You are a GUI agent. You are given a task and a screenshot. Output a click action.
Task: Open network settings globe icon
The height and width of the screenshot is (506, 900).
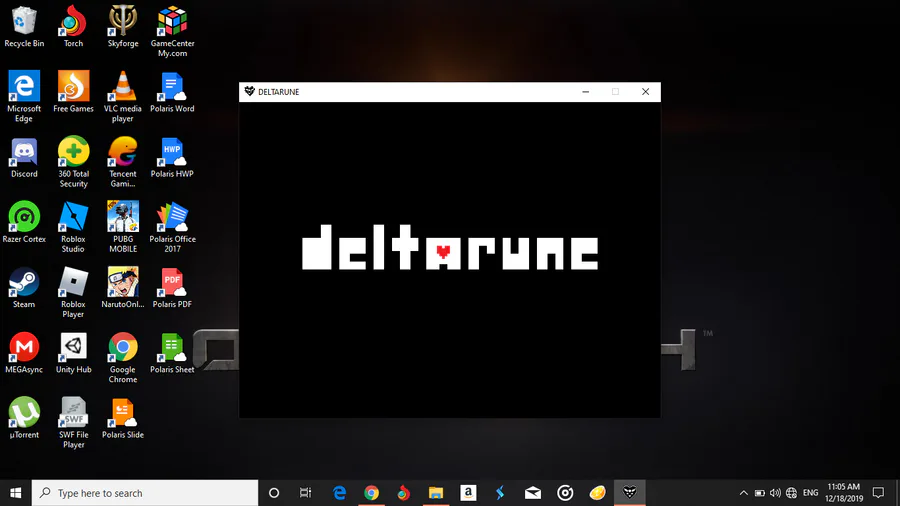792,493
